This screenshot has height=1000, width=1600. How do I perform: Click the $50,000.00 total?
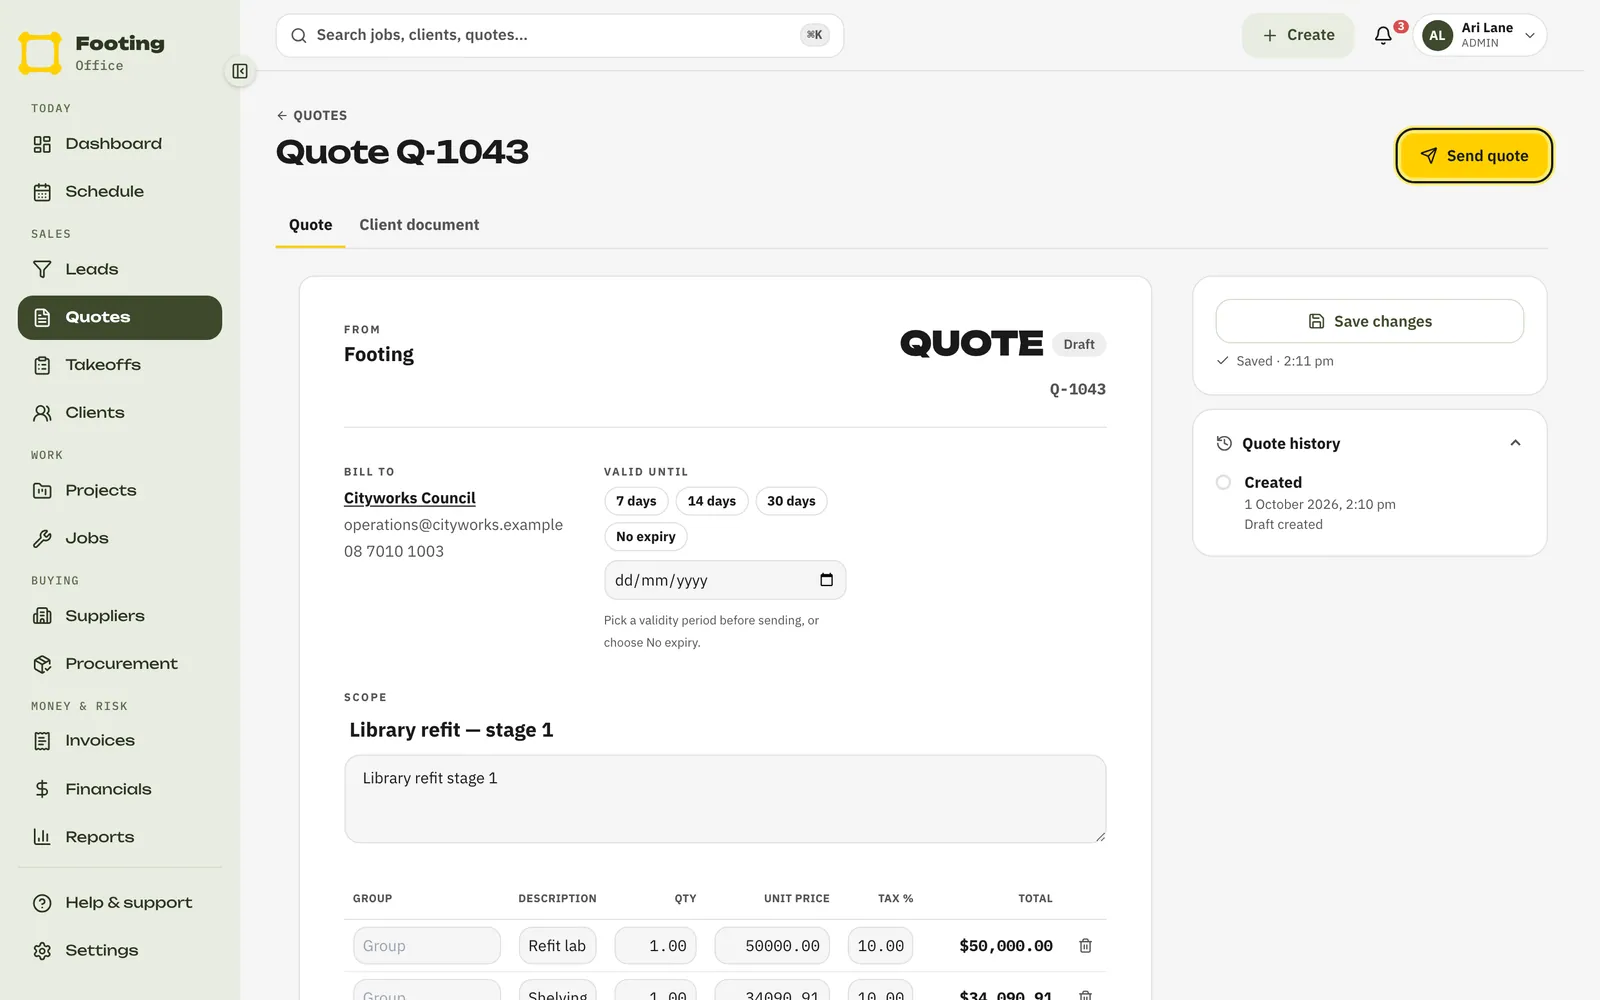[x=1006, y=946]
